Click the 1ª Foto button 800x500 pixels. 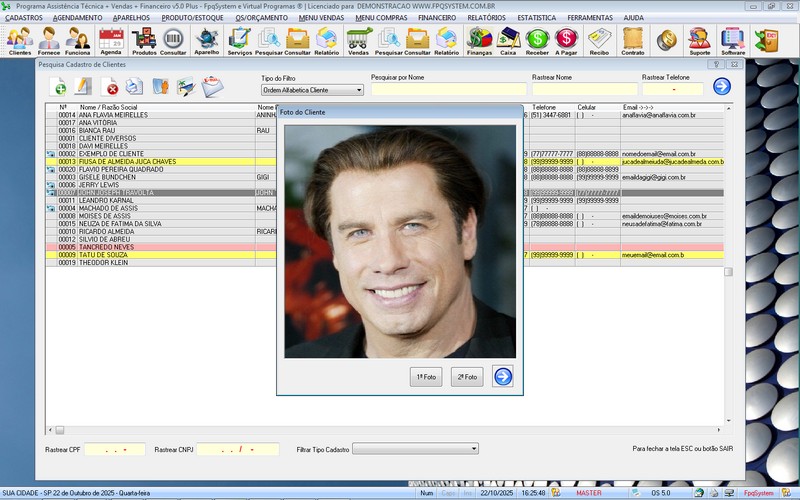(x=426, y=377)
